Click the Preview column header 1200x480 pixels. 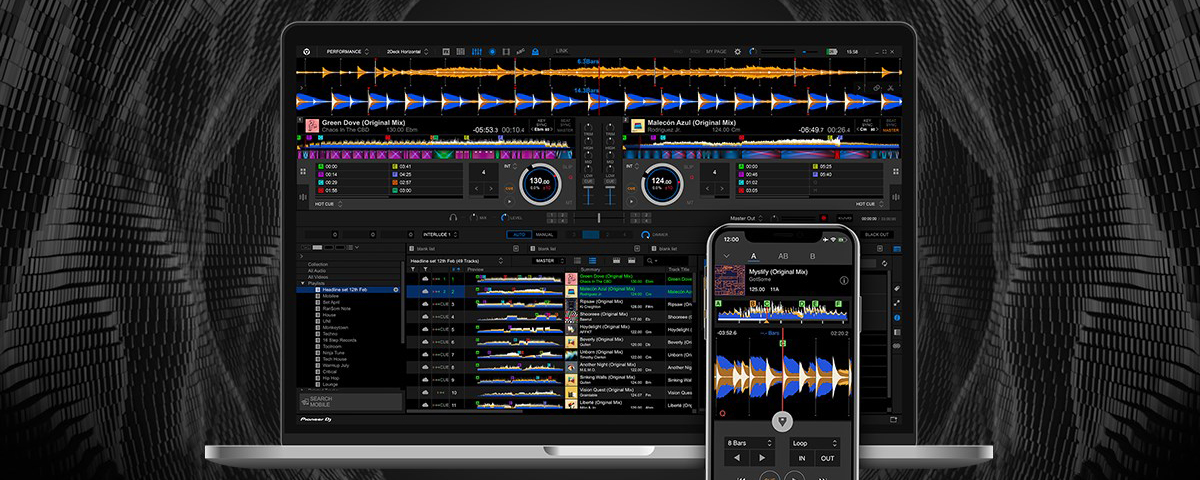pos(476,270)
